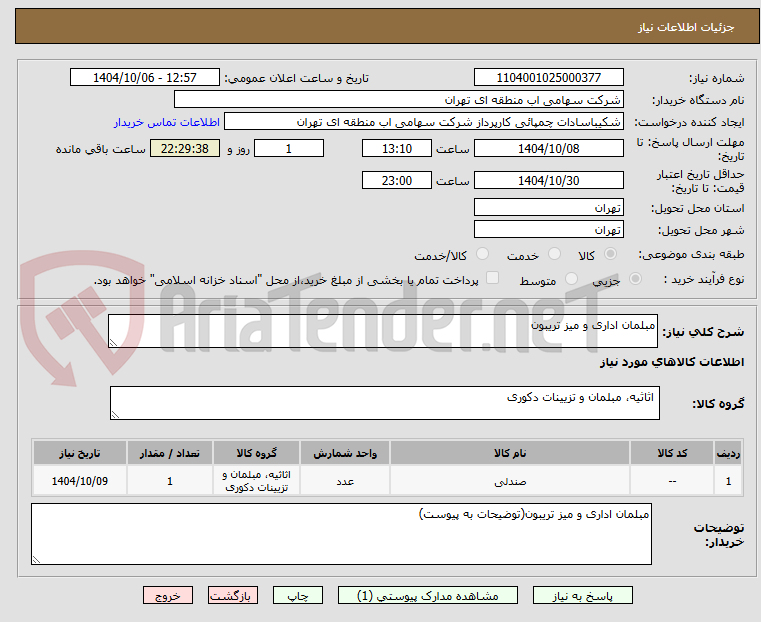Screen dimensions: 761x622
Task: Click resize handle of گروه کالا textarea
Action: [x=115, y=415]
